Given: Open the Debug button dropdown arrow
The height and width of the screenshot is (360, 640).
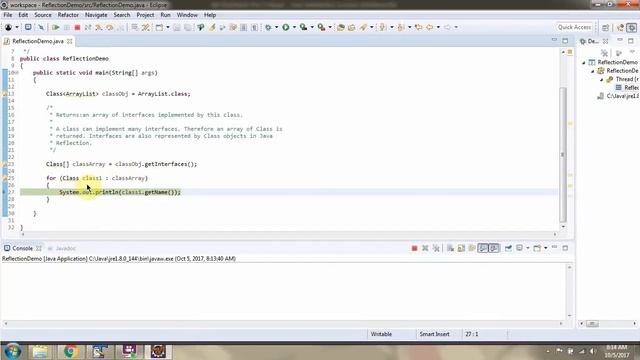Looking at the screenshot, I should pyautogui.click(x=276, y=27).
